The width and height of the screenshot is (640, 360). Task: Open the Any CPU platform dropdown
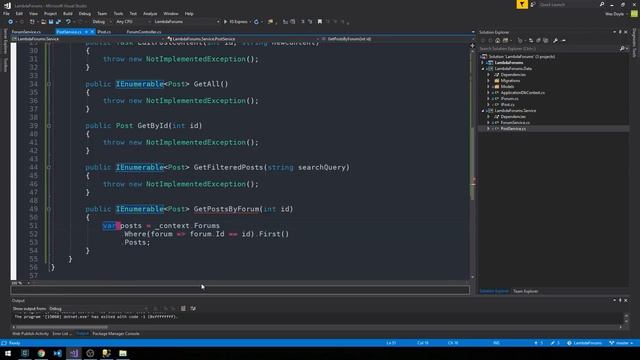[133, 22]
